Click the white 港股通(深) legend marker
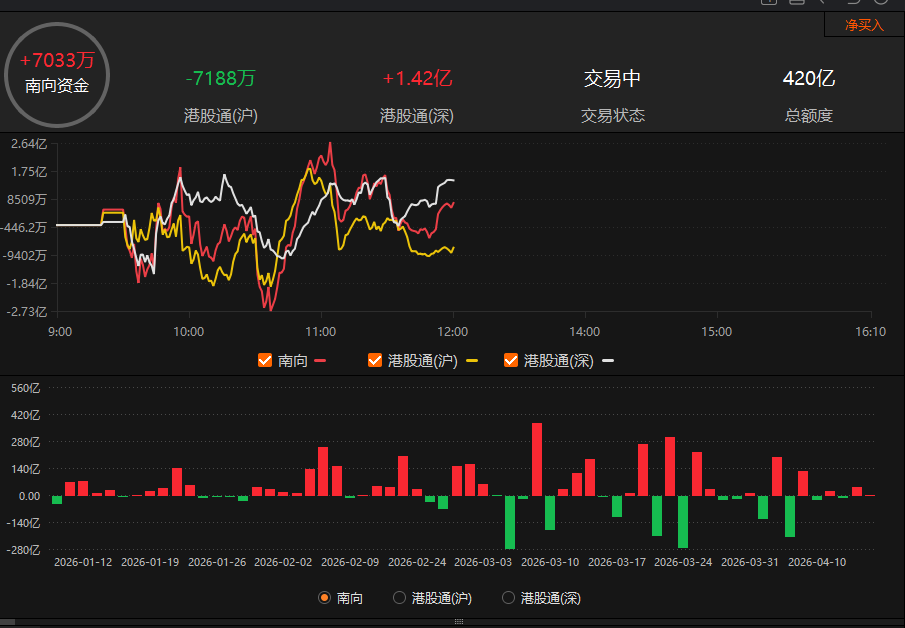 [608, 361]
